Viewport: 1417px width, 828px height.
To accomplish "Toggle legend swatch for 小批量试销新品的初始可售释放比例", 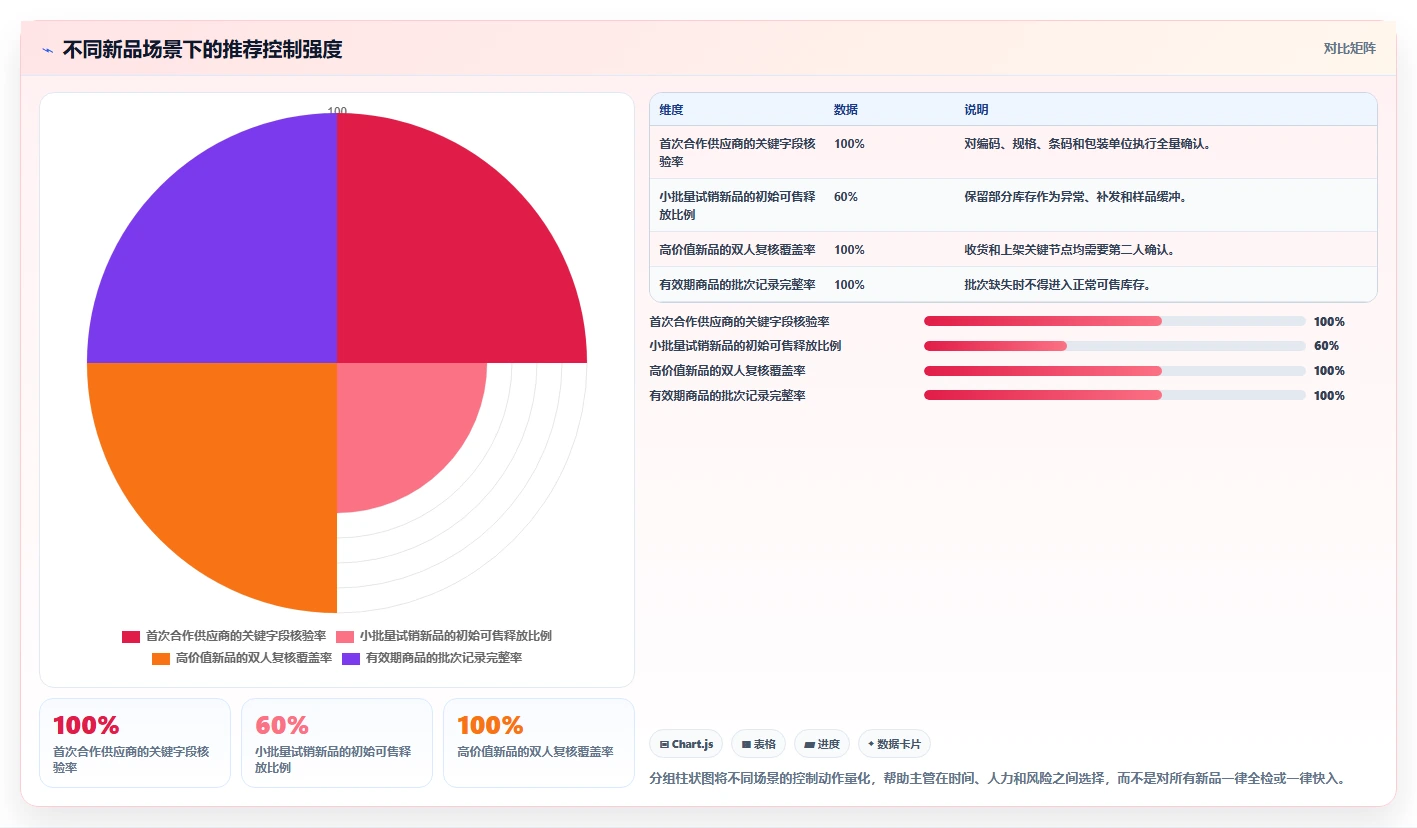I will pos(345,636).
